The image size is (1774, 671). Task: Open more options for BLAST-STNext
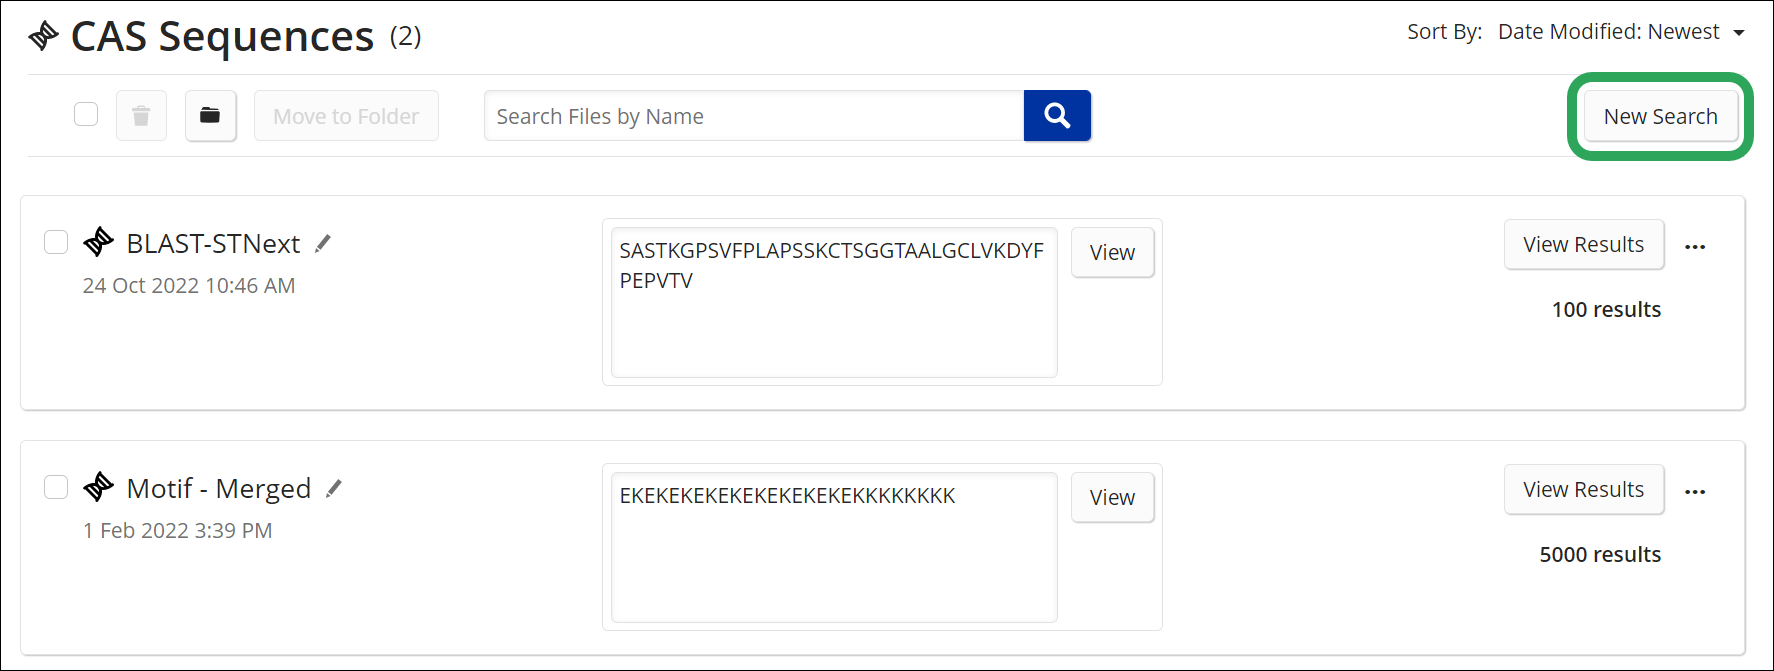[1695, 247]
